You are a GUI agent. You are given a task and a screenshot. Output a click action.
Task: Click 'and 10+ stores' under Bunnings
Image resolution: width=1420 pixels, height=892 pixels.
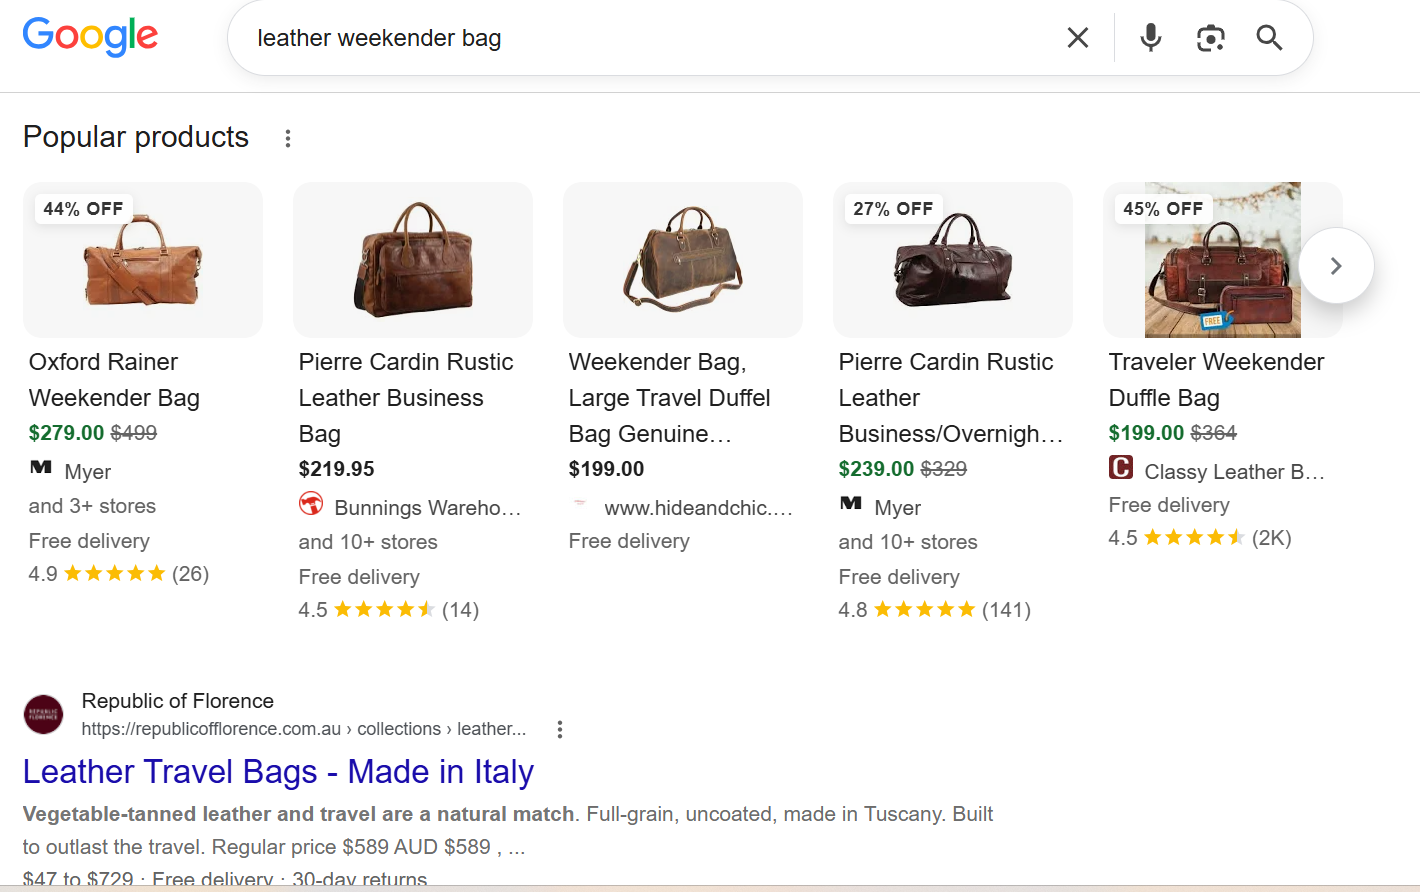click(x=368, y=542)
